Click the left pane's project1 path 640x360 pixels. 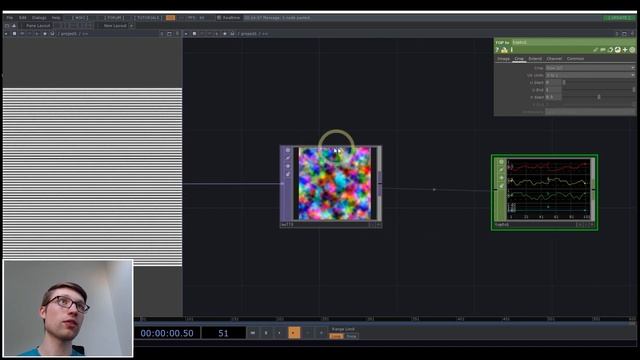pos(69,34)
